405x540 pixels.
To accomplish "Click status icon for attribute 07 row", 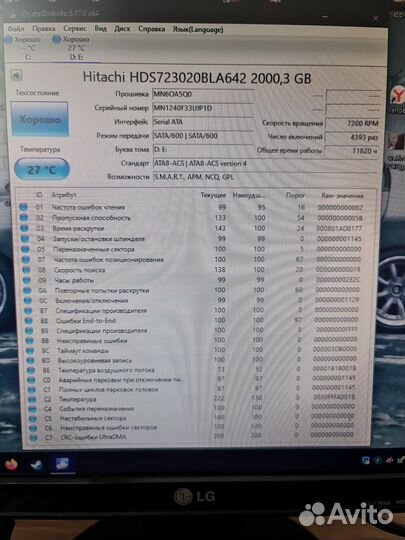I will pos(26,259).
